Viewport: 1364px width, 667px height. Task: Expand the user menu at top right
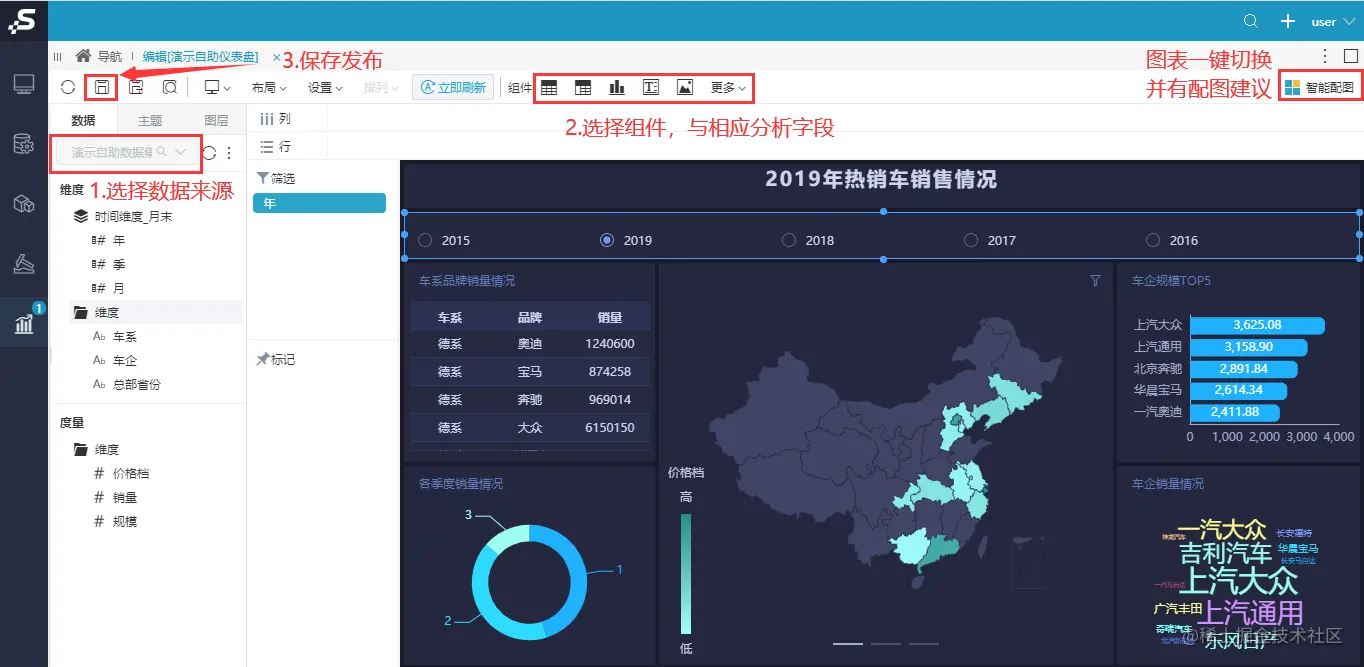coord(1332,21)
